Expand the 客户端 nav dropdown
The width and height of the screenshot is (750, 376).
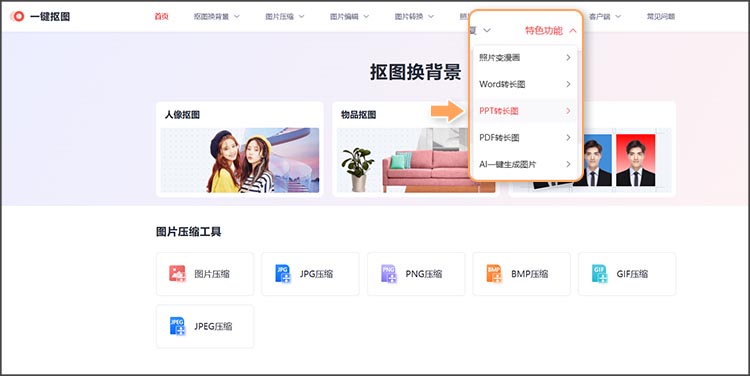(605, 16)
